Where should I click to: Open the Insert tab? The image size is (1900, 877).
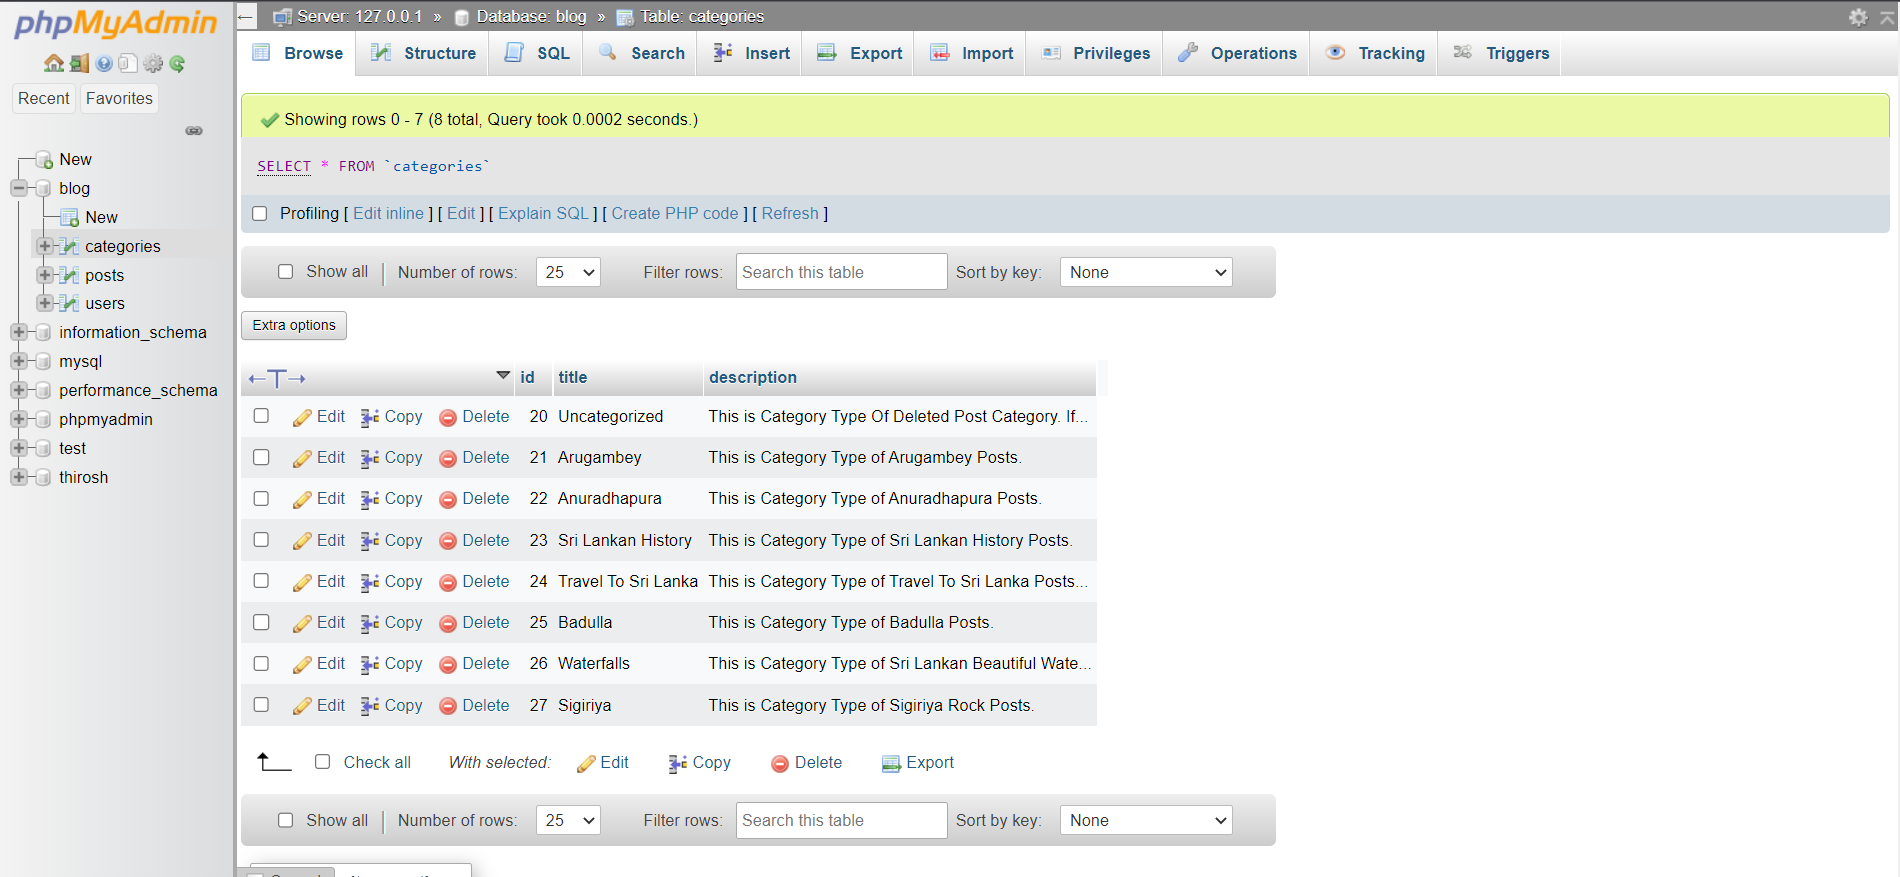(x=751, y=53)
